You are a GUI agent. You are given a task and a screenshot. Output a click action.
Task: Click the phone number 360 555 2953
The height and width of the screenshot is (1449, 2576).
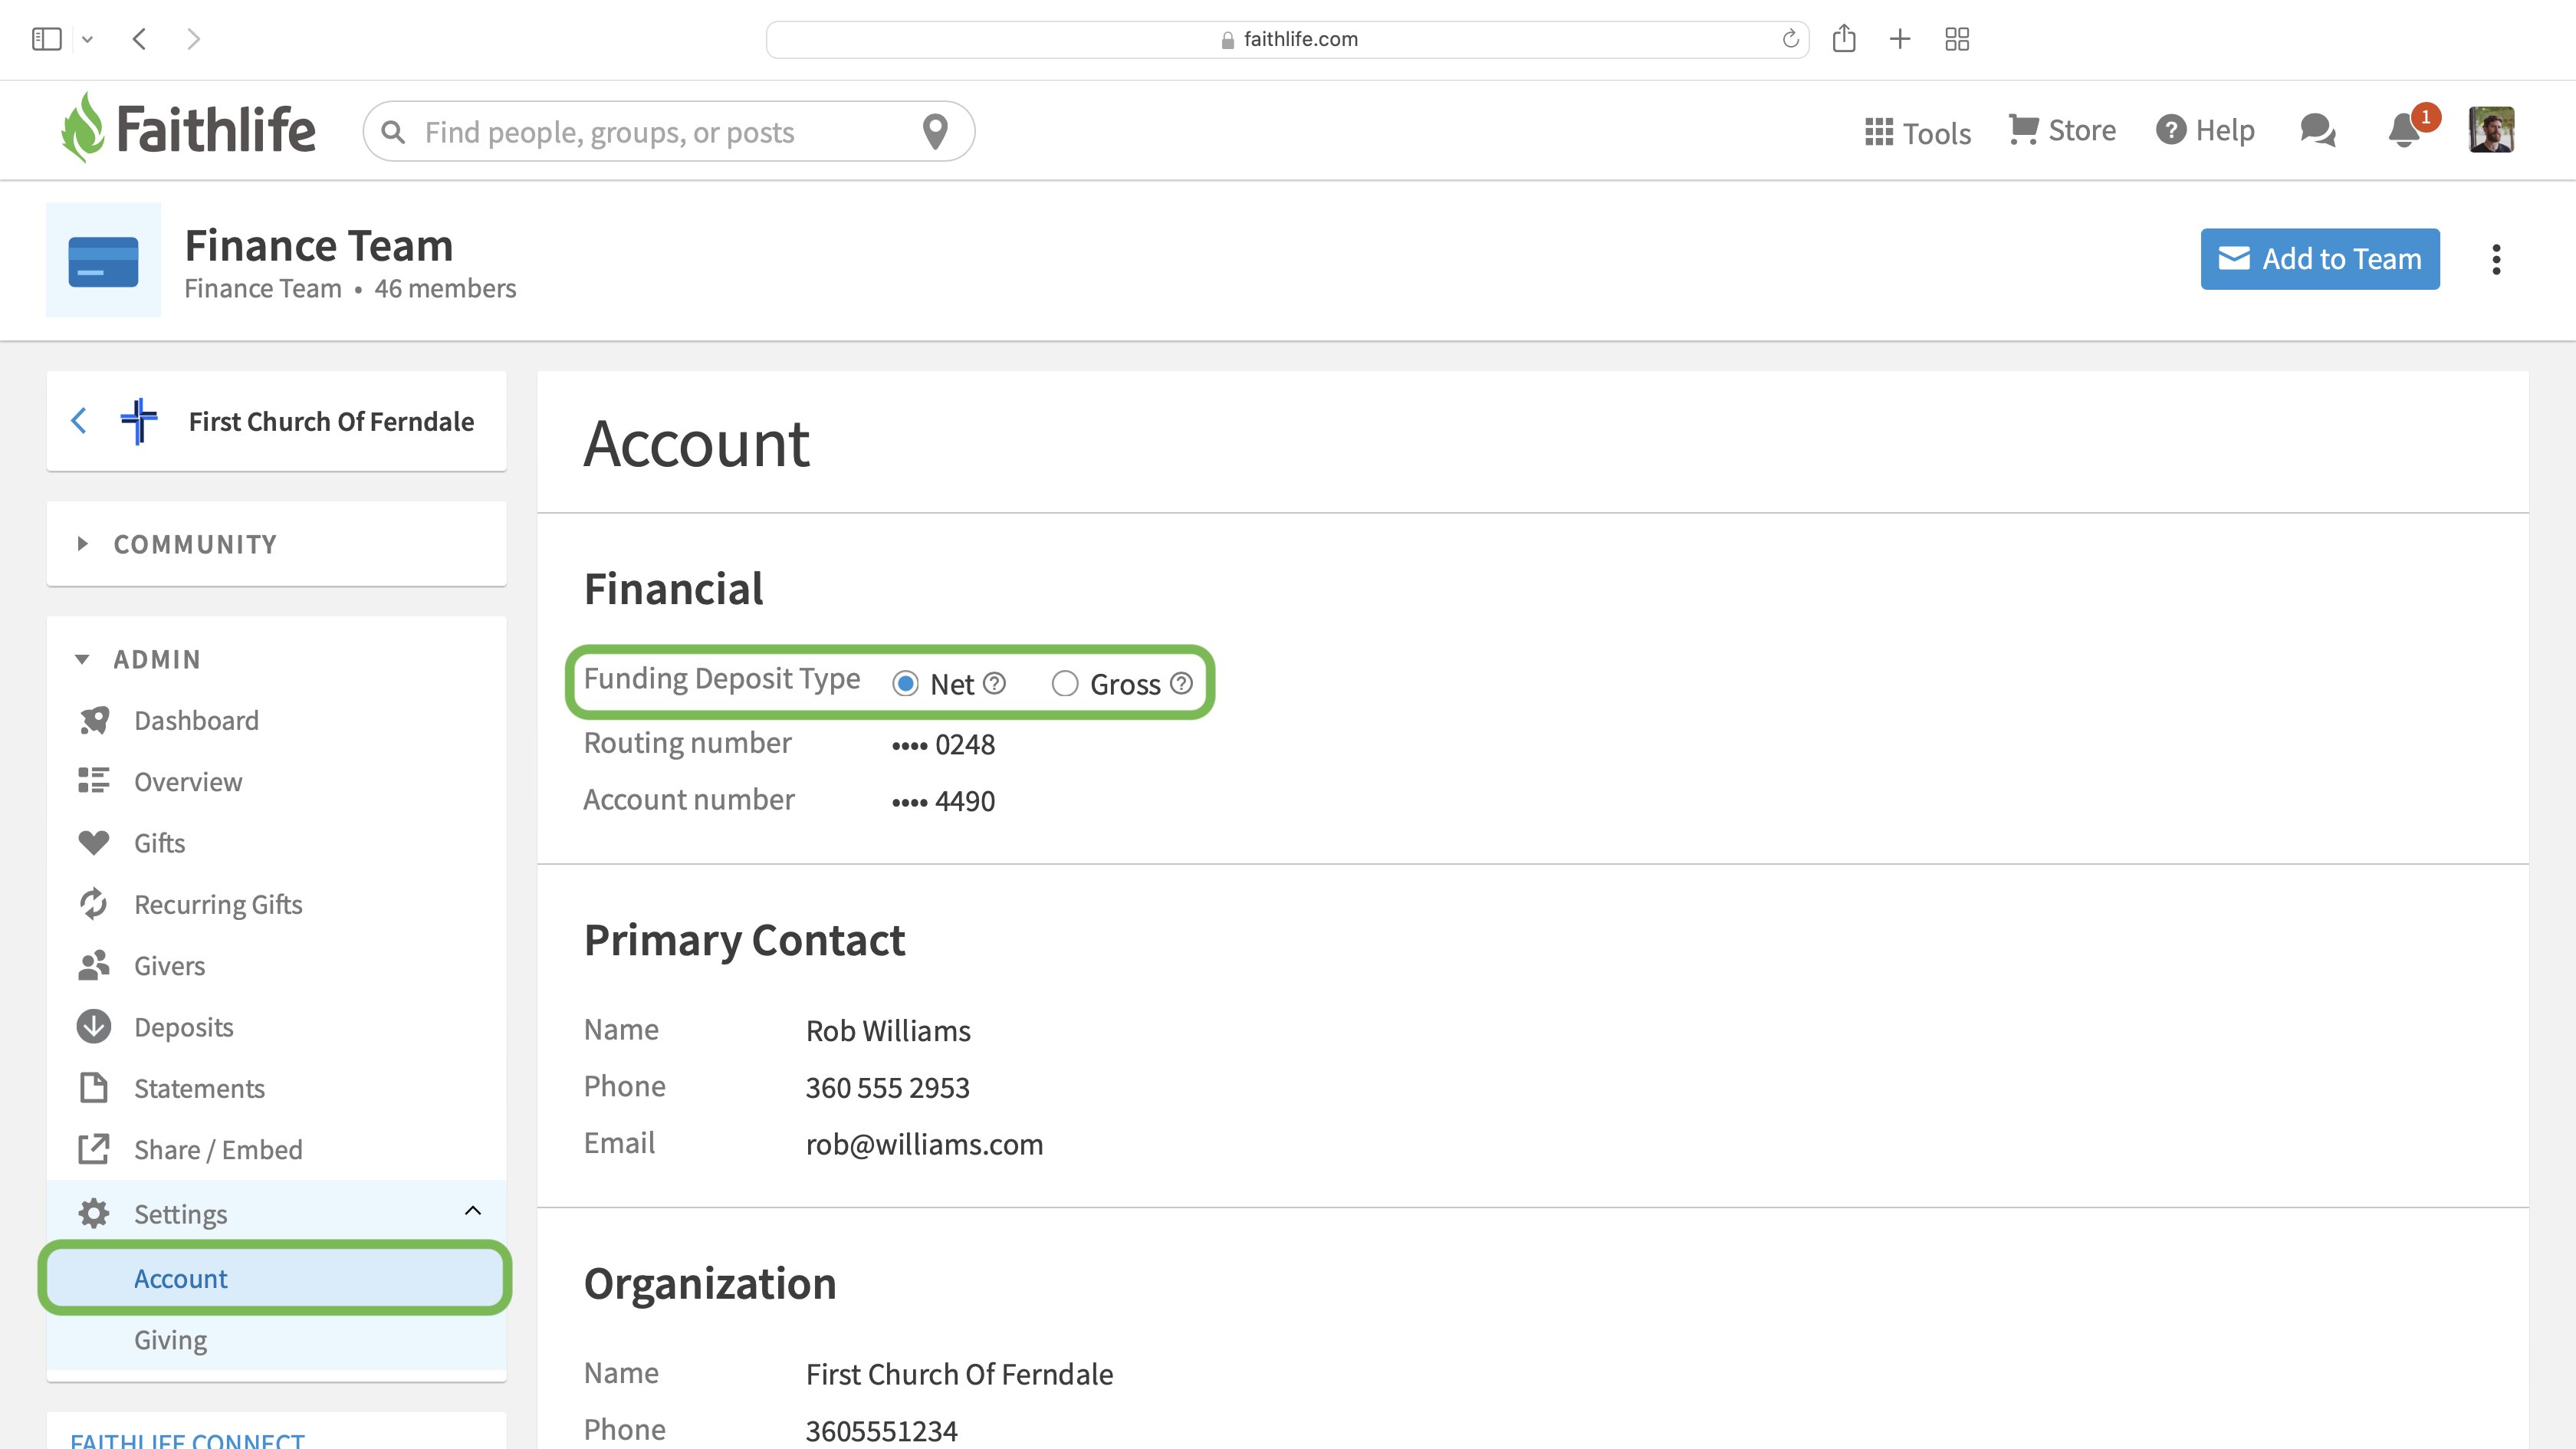888,1088
